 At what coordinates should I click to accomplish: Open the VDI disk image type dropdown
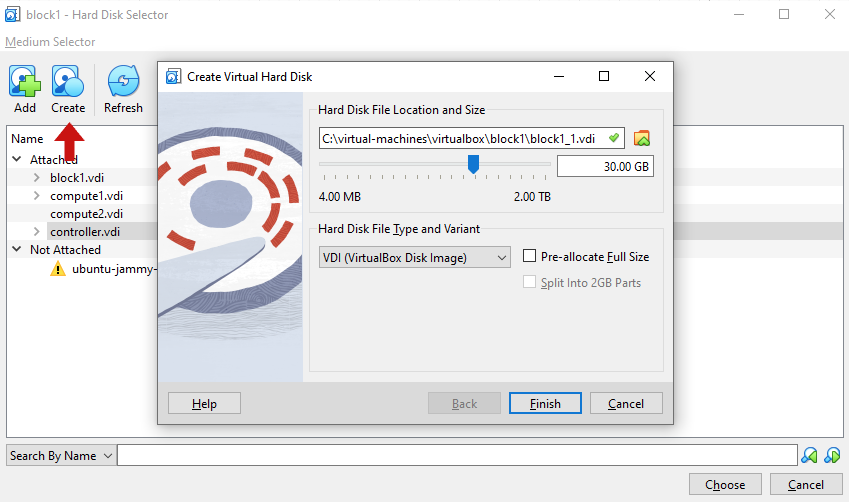tap(414, 258)
